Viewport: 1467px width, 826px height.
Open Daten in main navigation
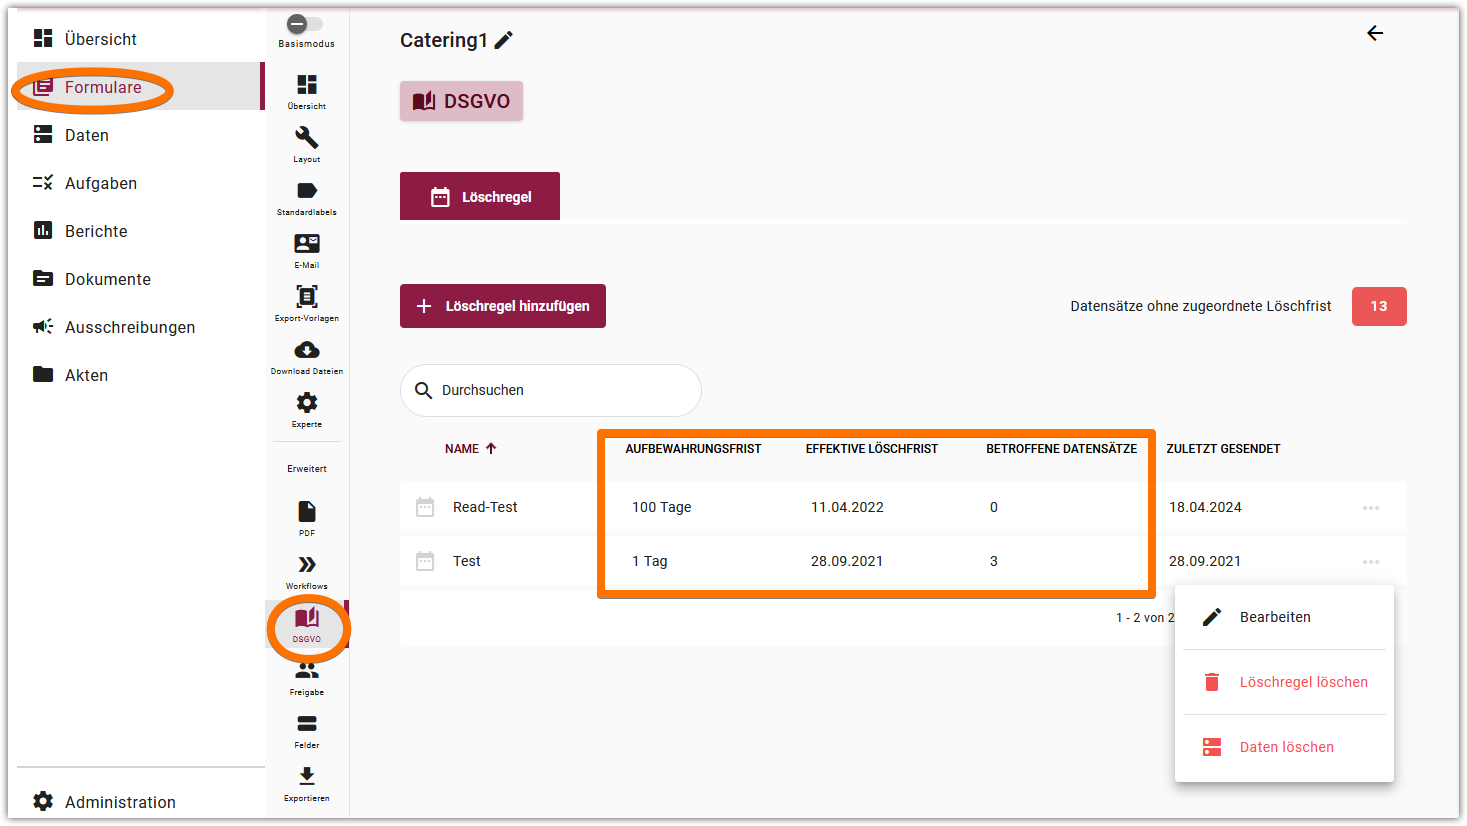[139, 135]
